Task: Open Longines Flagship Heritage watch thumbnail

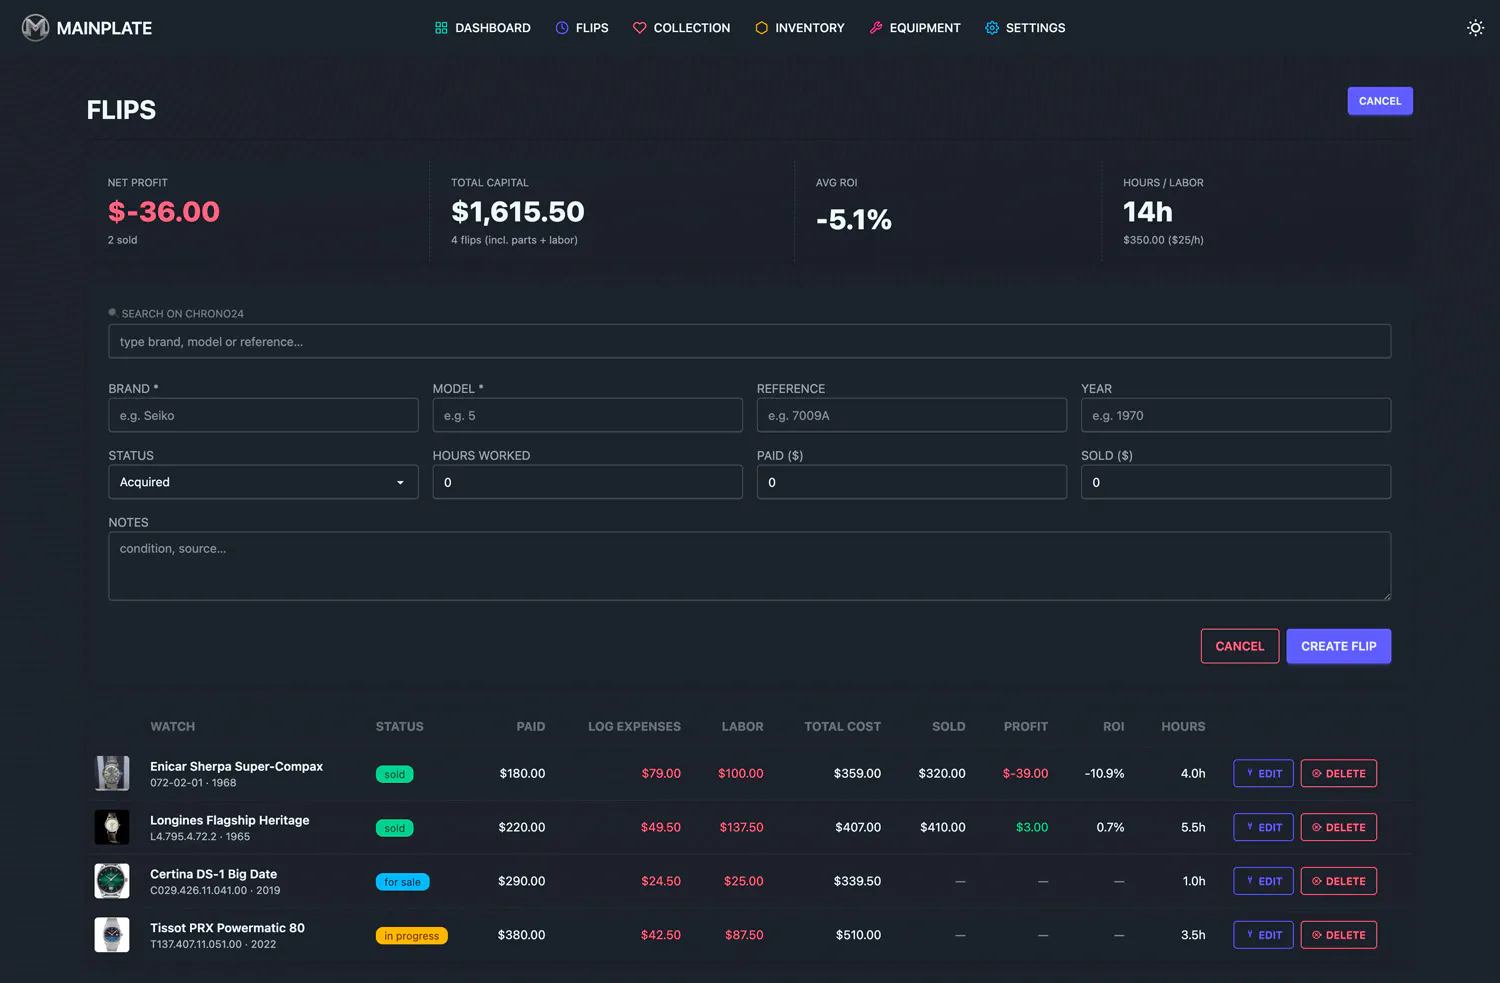Action: click(x=112, y=827)
